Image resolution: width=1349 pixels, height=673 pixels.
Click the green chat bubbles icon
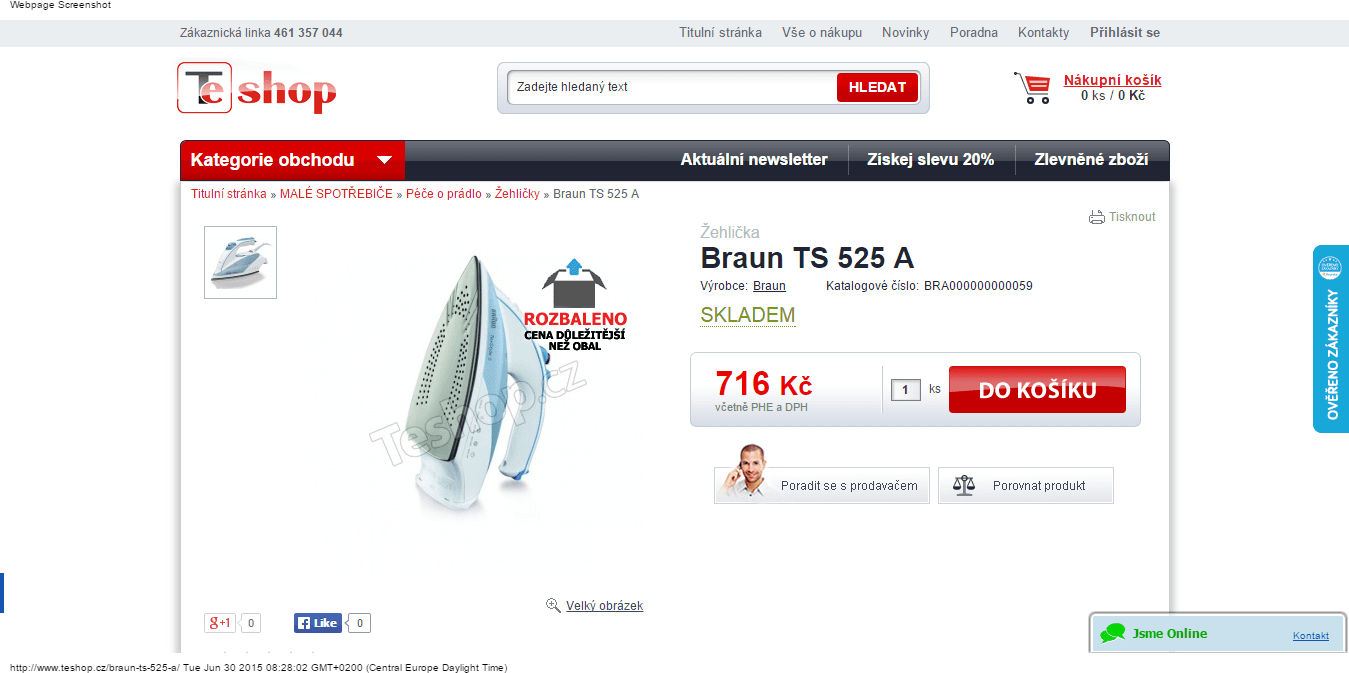1113,633
